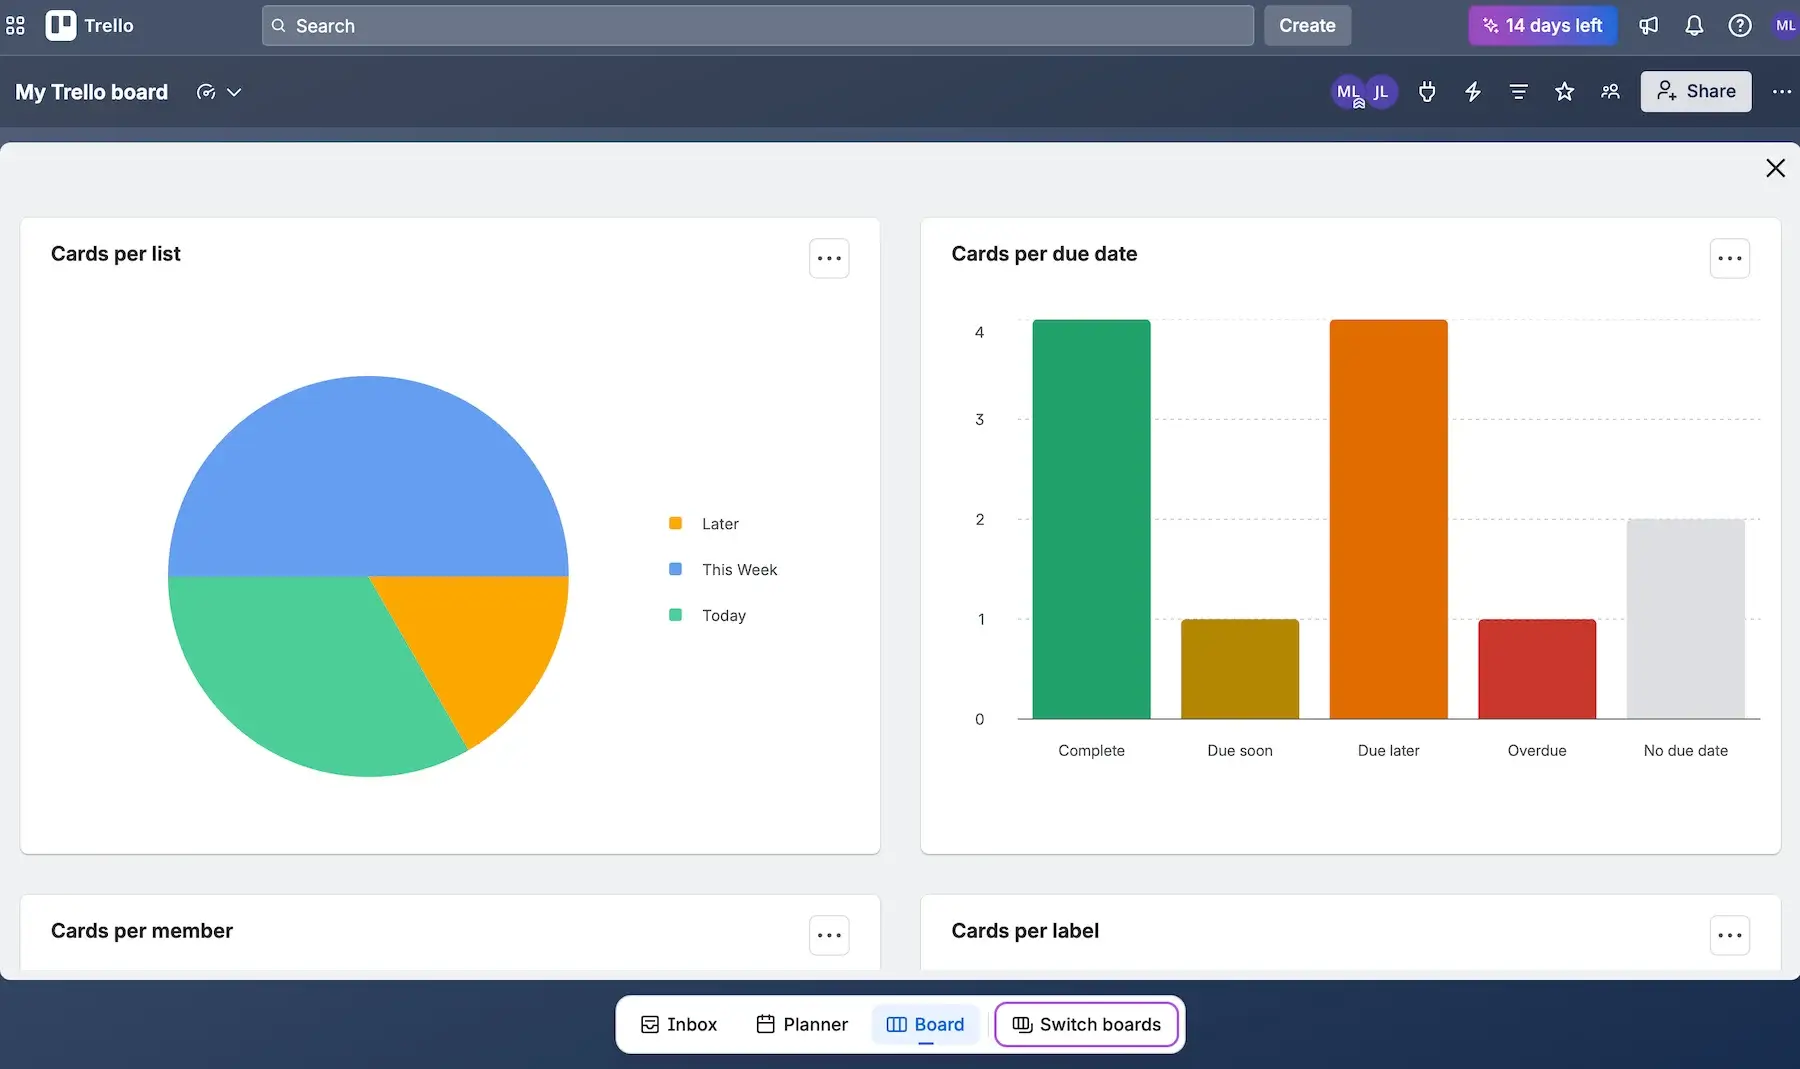Image resolution: width=1800 pixels, height=1069 pixels.
Task: Click the Due later axis label
Action: point(1388,750)
